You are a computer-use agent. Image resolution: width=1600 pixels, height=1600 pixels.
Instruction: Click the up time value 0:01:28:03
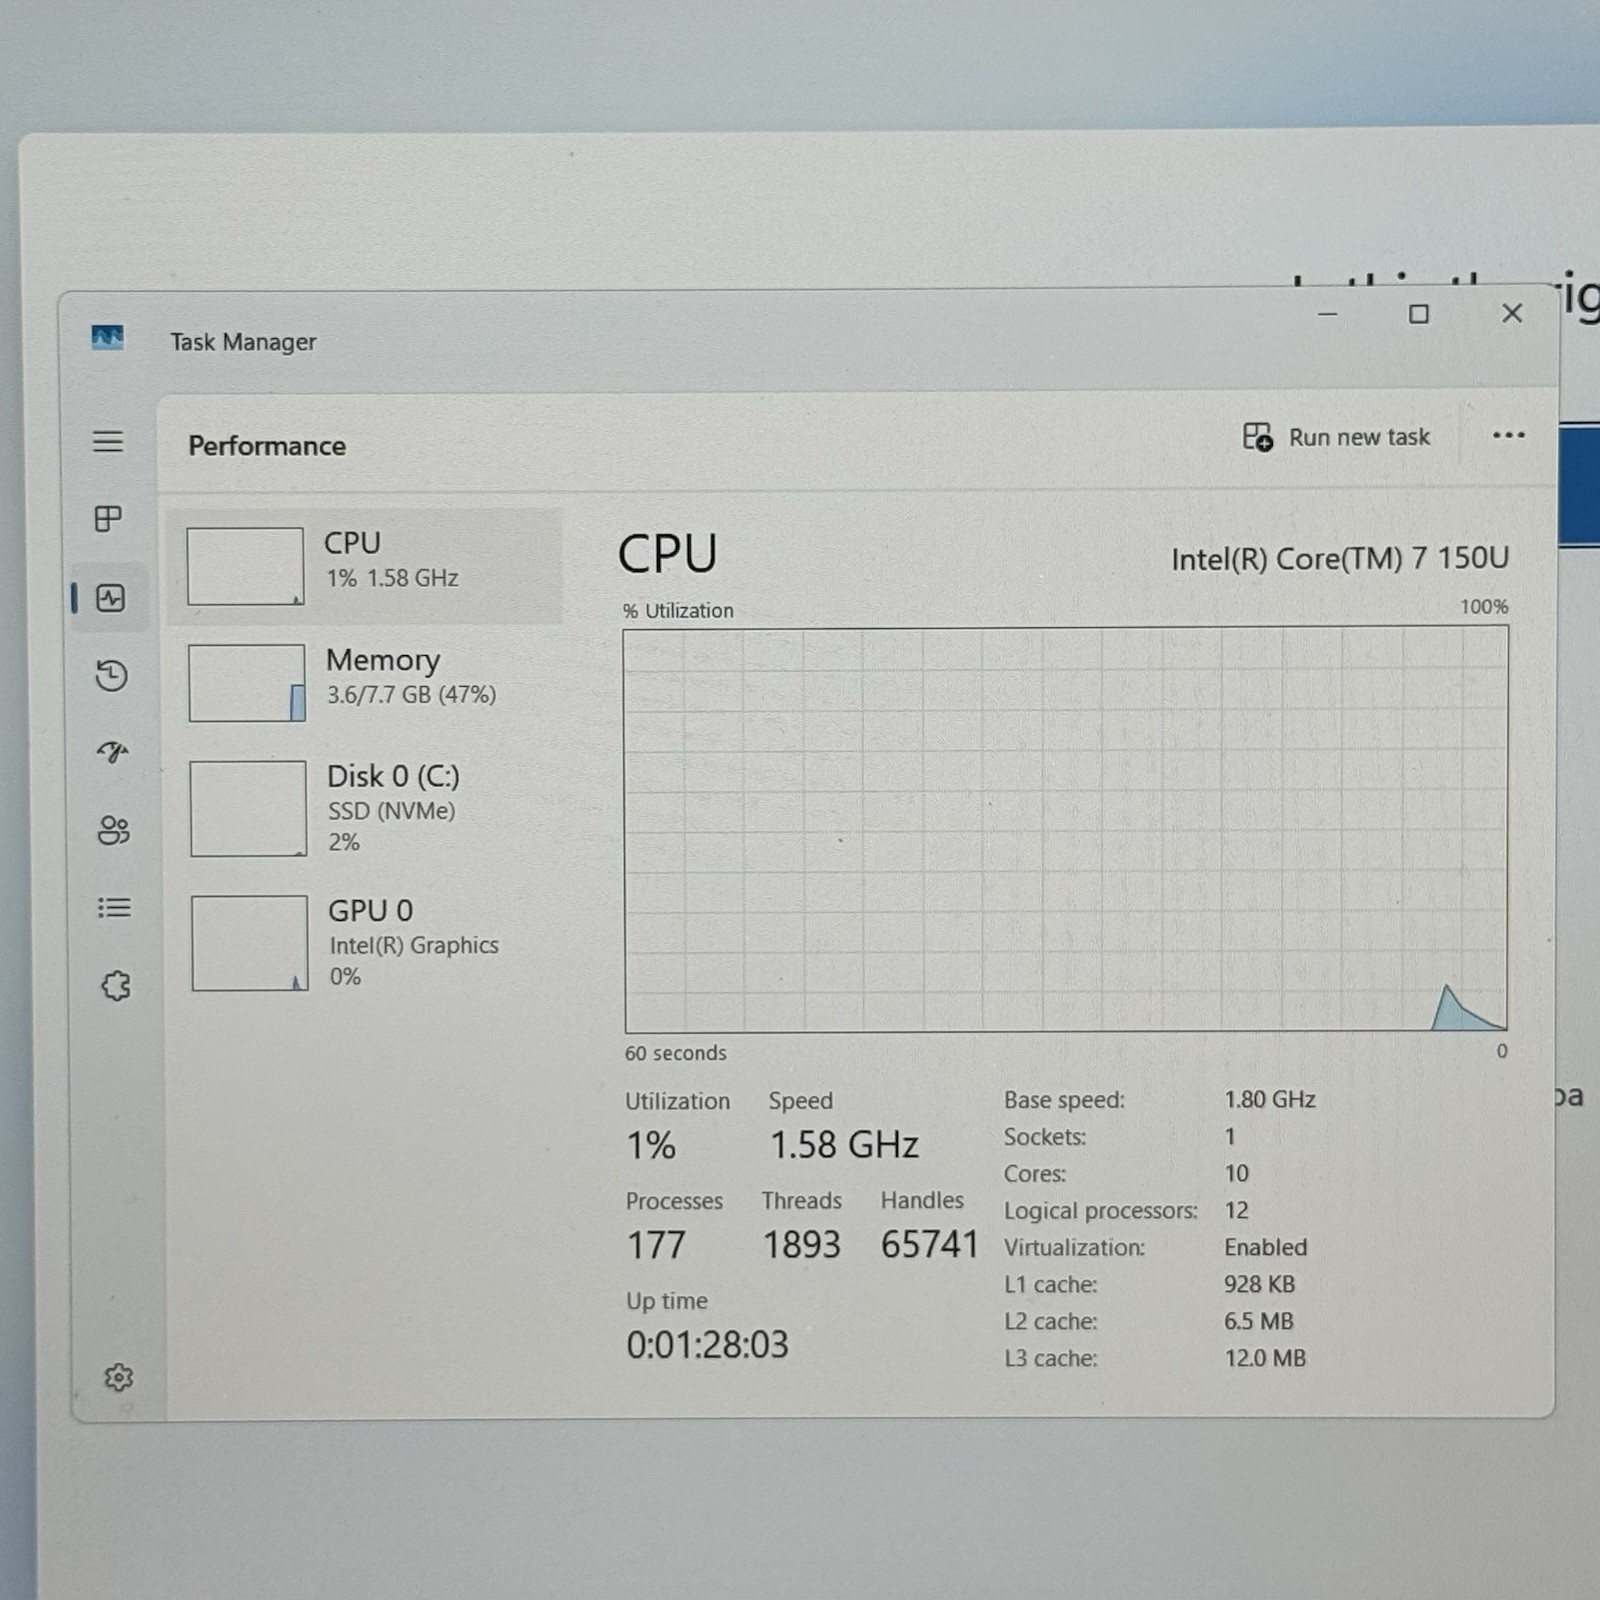coord(707,1345)
